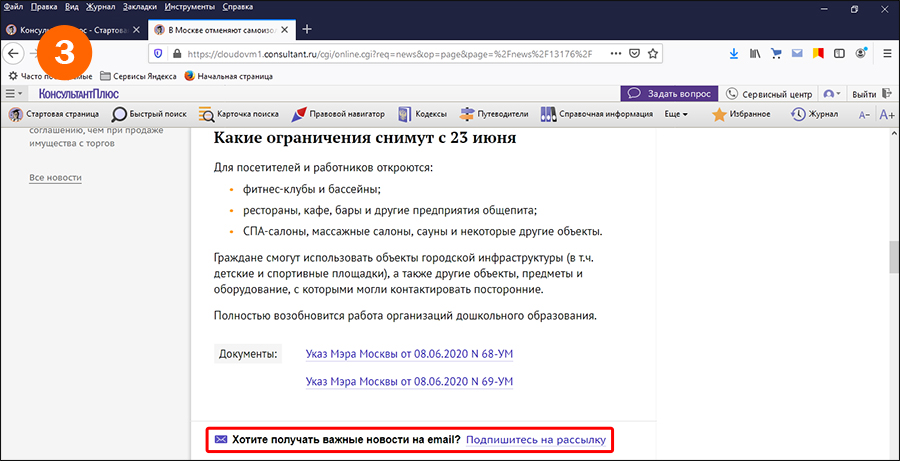Open Карточка поиска search card
The height and width of the screenshot is (461, 900).
[x=239, y=114]
